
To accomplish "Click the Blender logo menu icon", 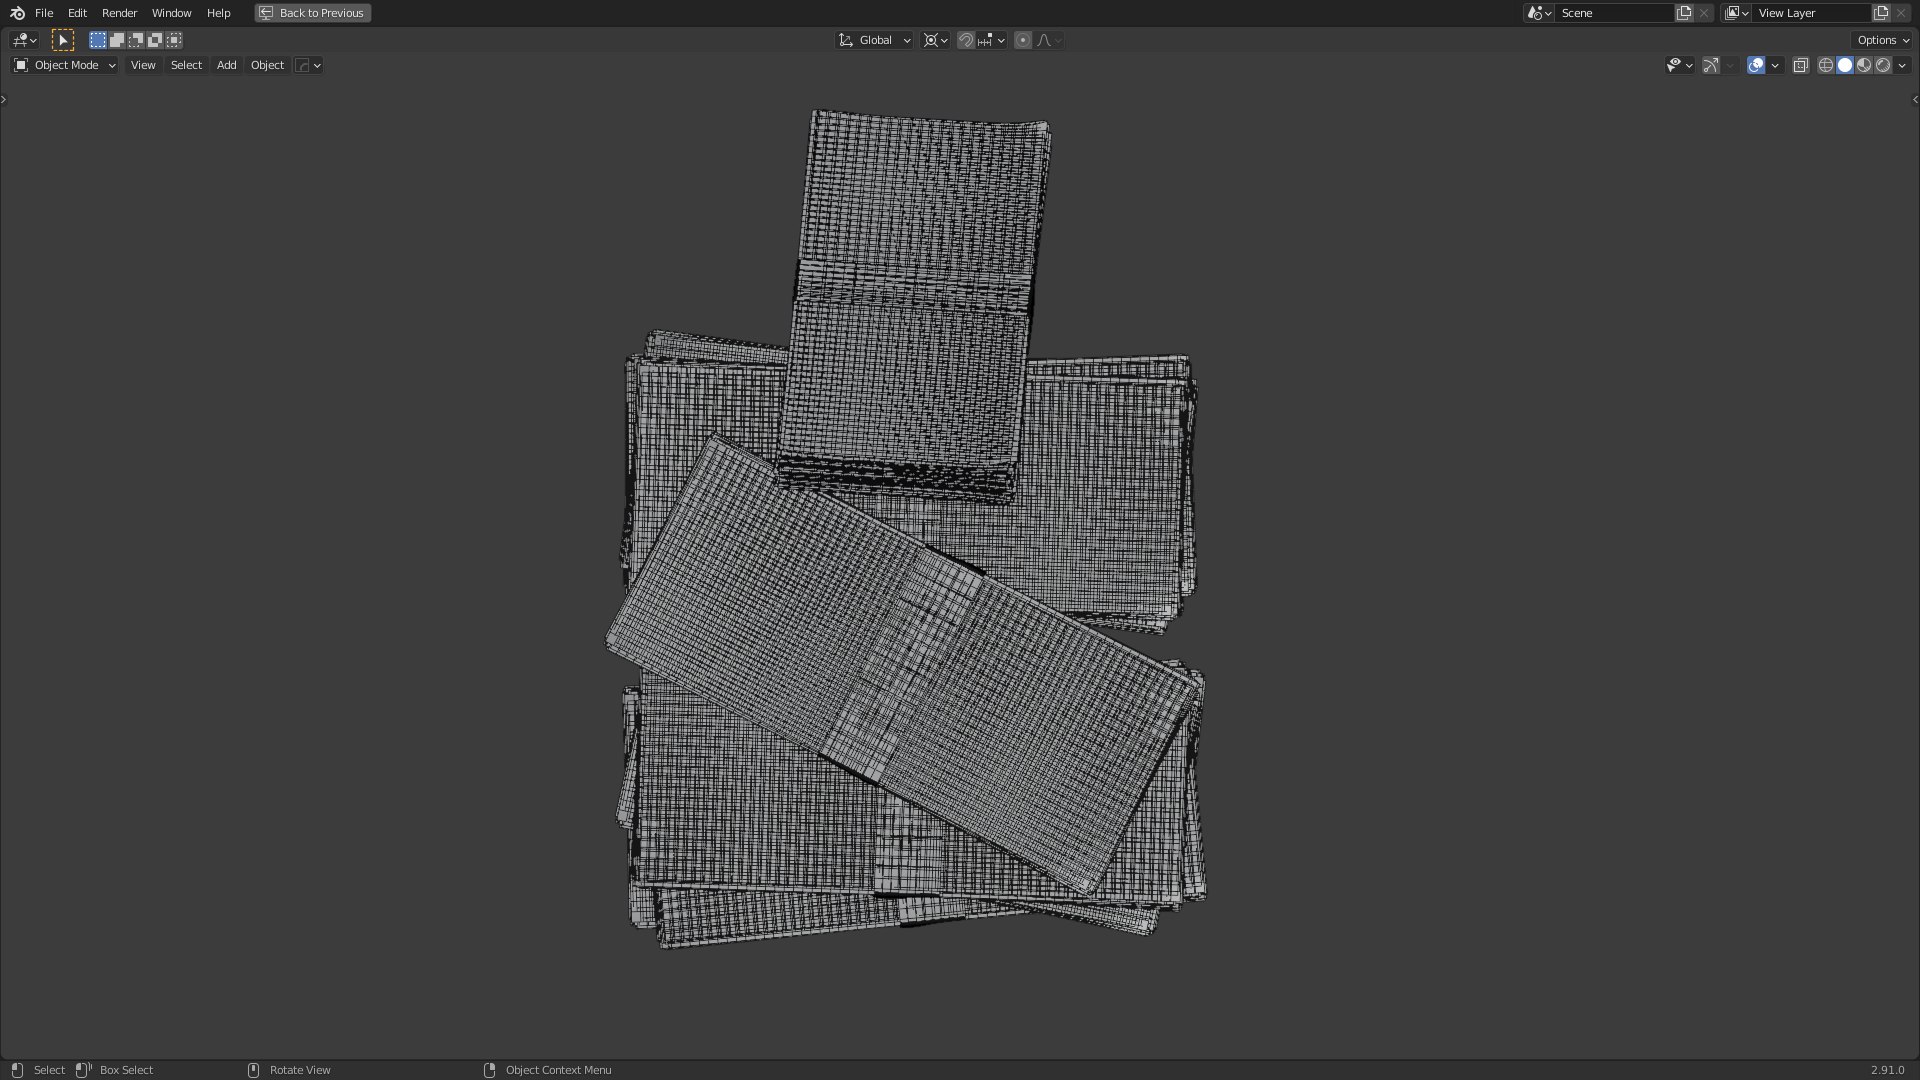I will coord(17,13).
